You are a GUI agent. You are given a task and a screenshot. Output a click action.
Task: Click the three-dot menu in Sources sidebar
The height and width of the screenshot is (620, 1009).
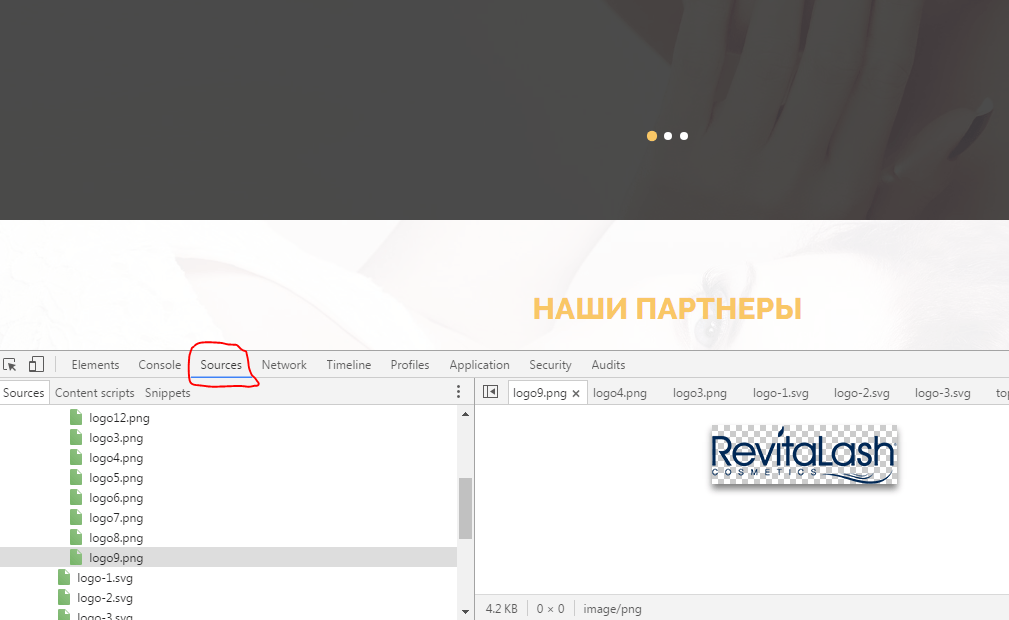[x=459, y=392]
